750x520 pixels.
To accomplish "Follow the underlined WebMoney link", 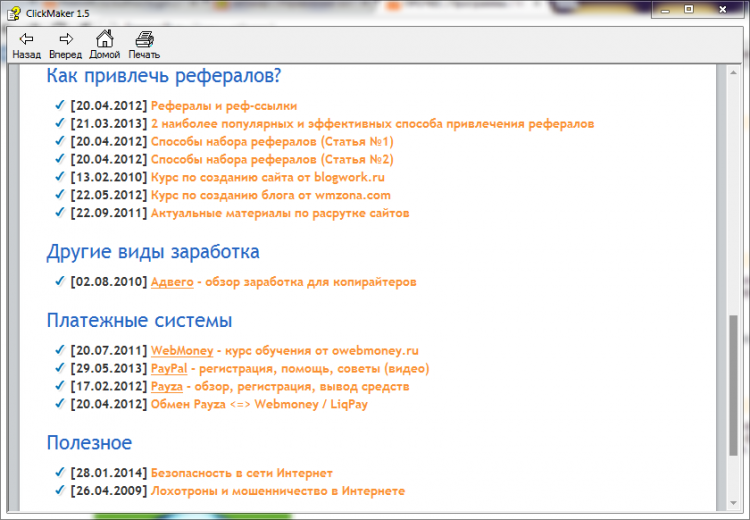I will [182, 351].
